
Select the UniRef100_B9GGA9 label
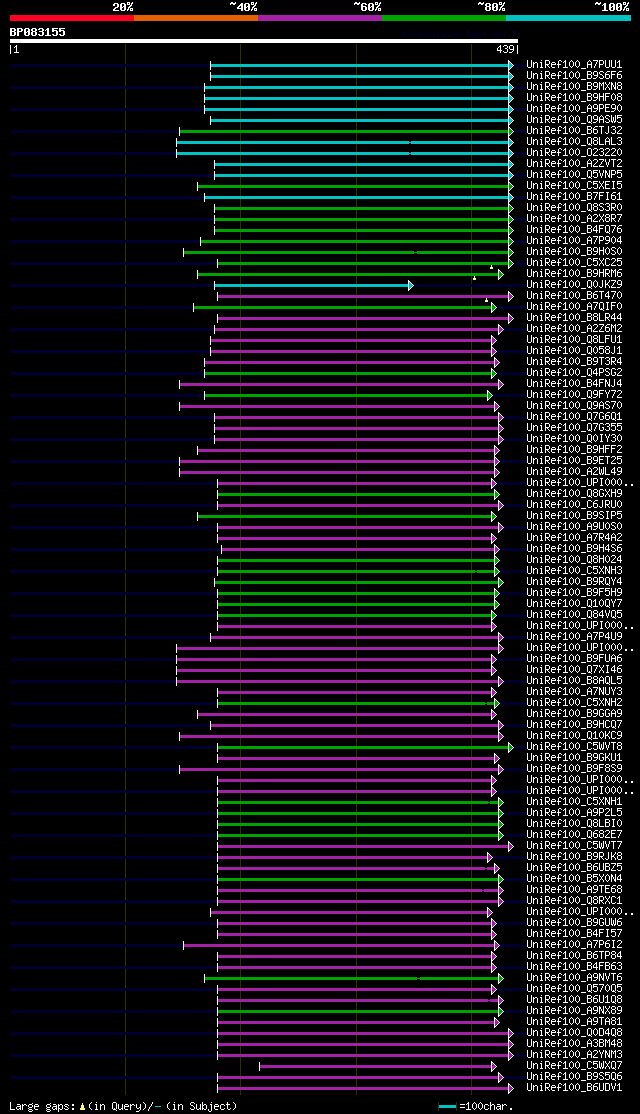coord(575,714)
